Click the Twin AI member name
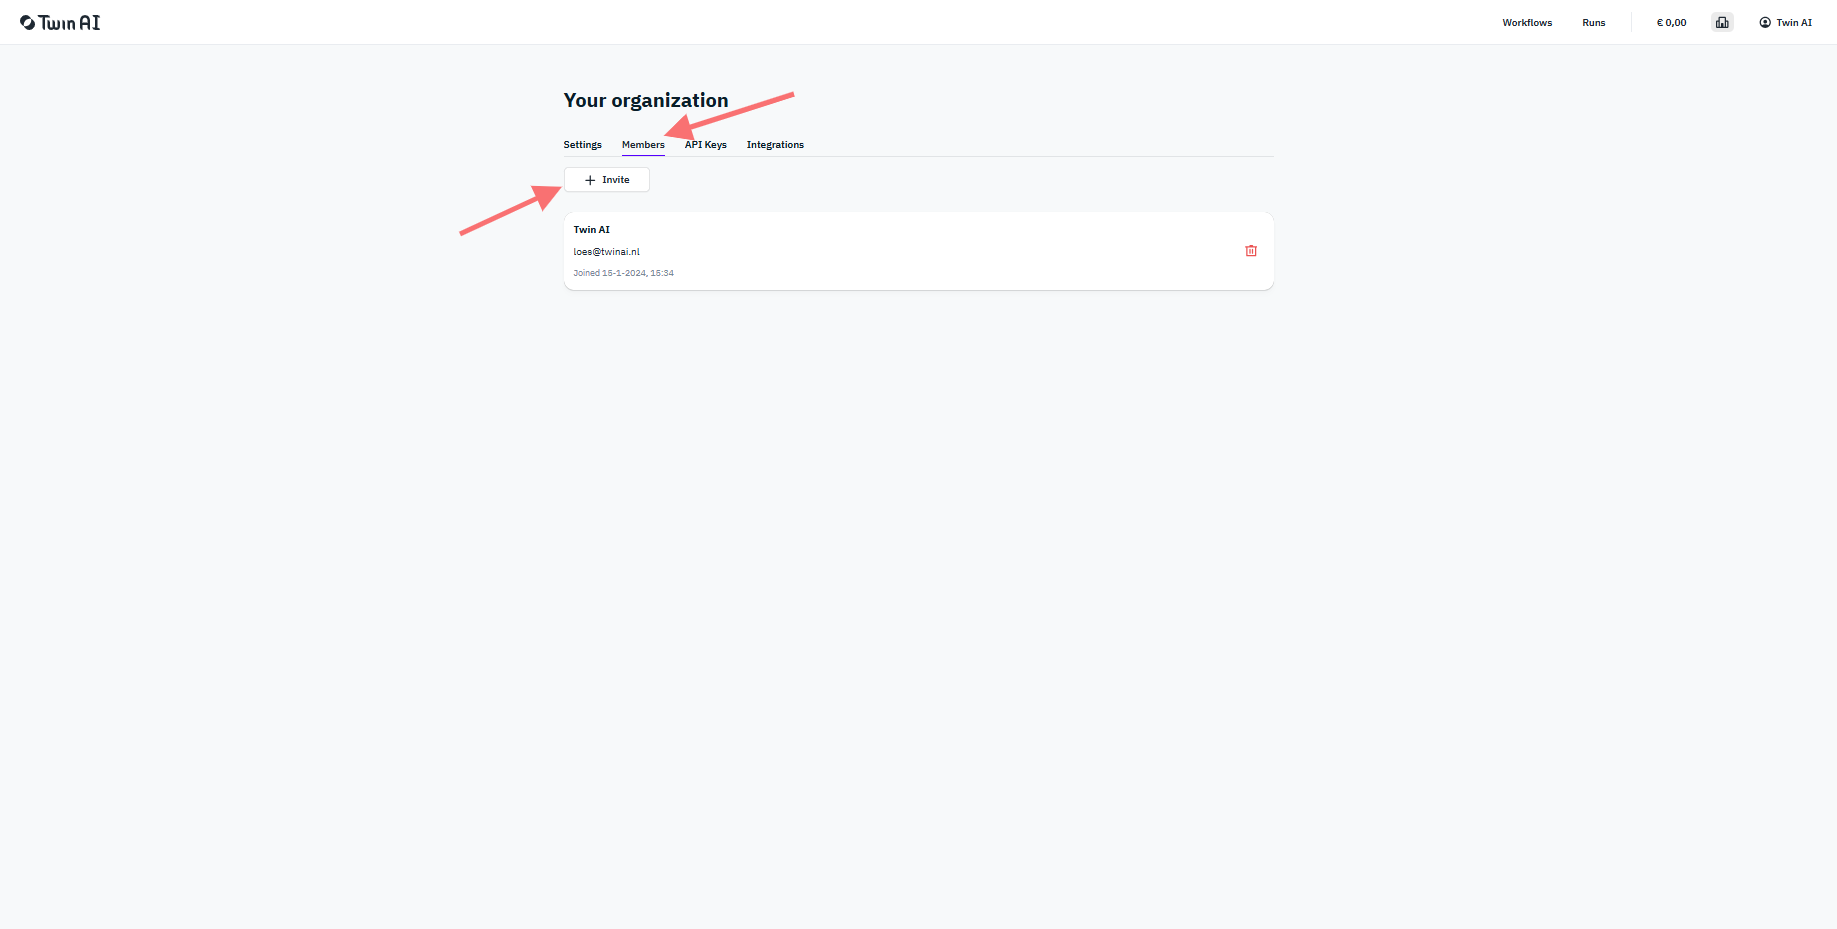 pos(591,230)
